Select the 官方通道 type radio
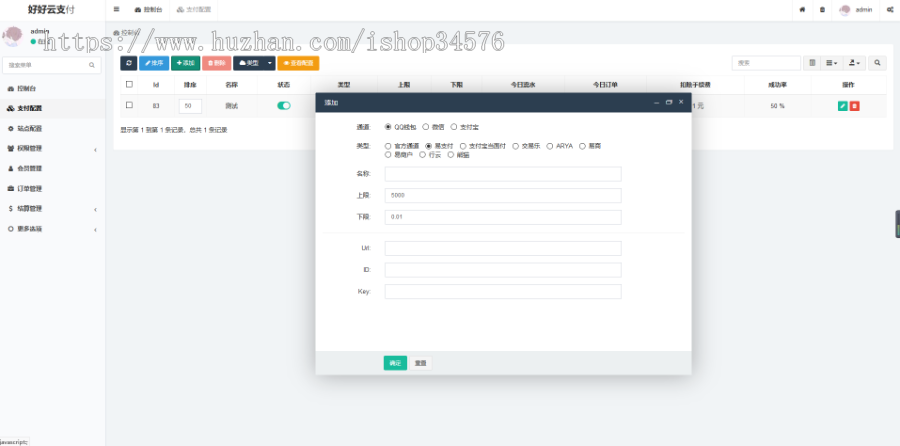The image size is (900, 446). pyautogui.click(x=389, y=146)
